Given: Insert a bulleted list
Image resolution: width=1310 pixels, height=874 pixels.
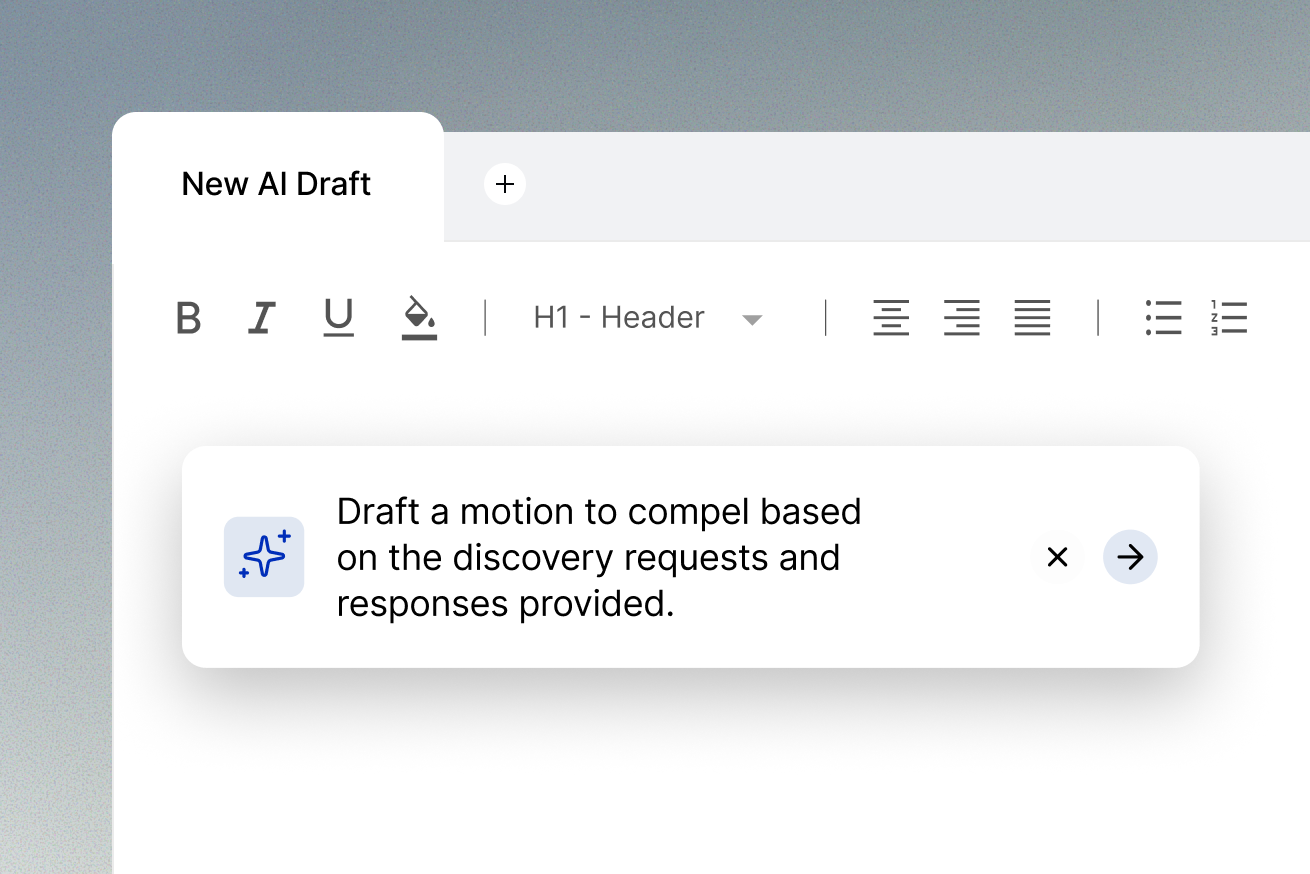Looking at the screenshot, I should coord(1163,318).
